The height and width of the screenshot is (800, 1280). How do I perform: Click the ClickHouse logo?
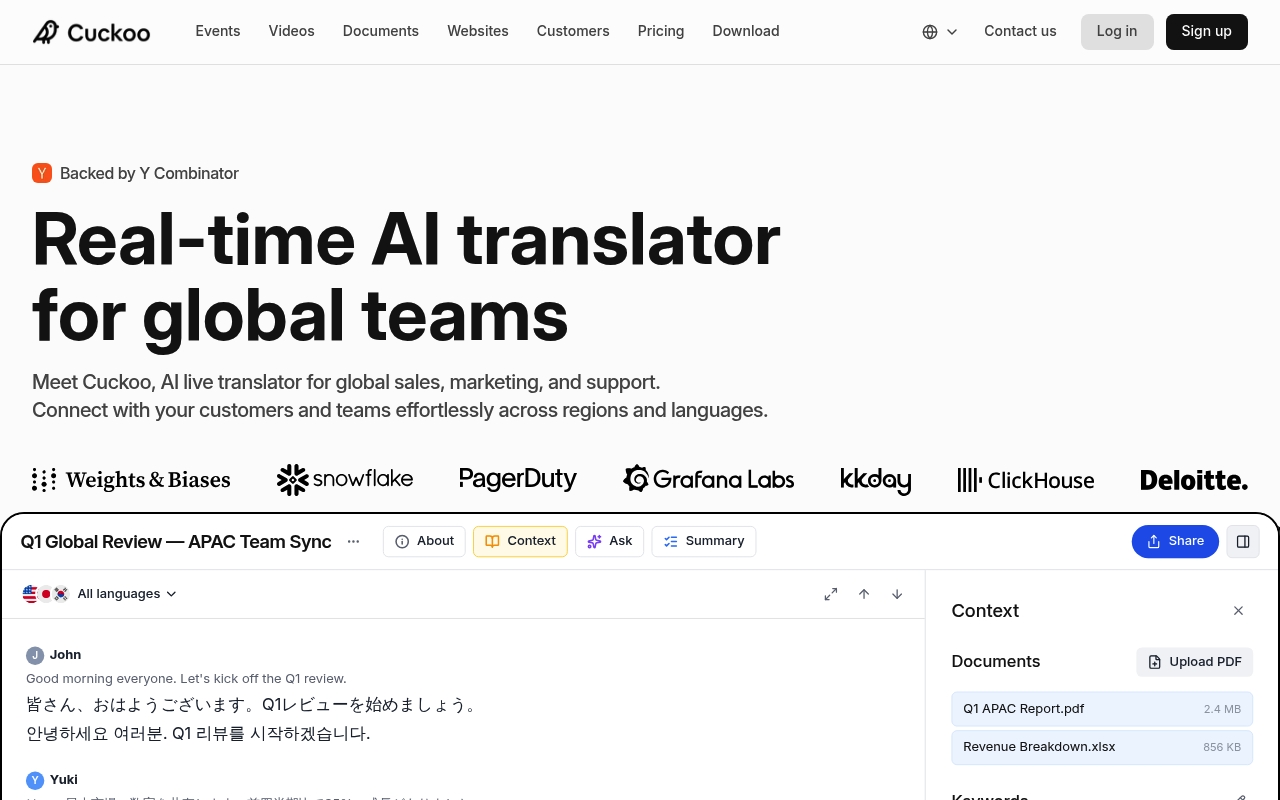click(x=1026, y=480)
